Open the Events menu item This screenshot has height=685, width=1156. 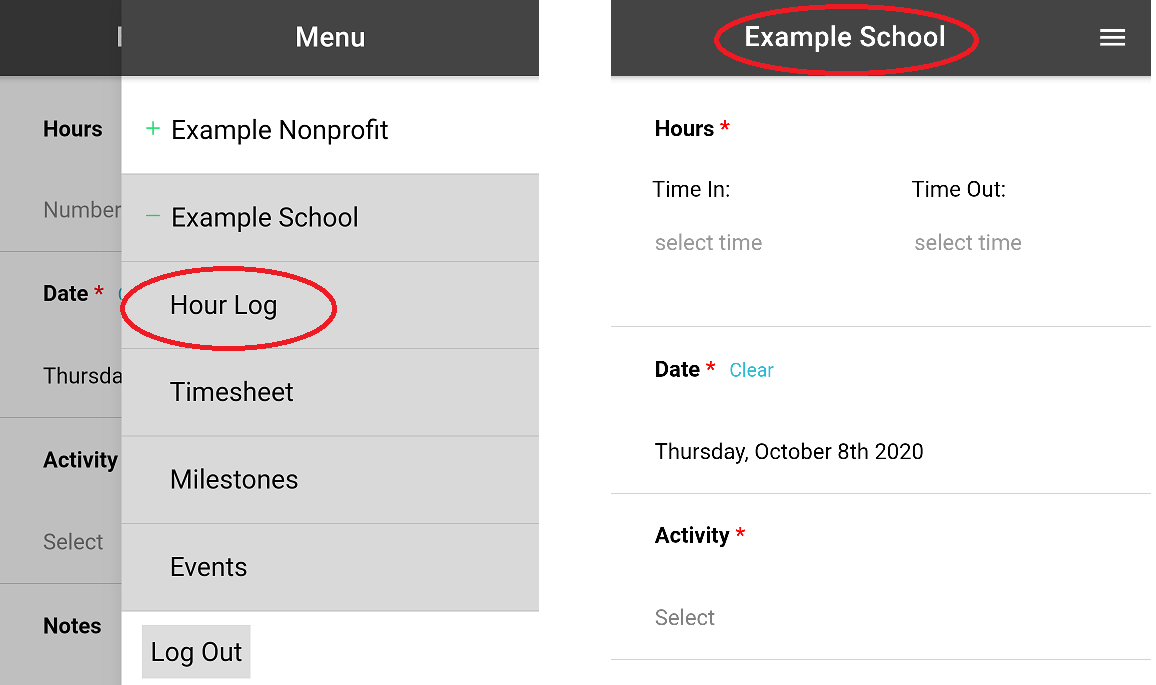tap(208, 567)
